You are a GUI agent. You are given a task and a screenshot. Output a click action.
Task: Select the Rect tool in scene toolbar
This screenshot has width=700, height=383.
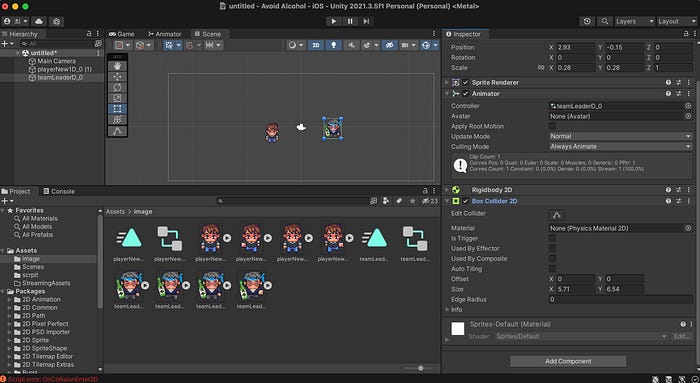click(117, 109)
